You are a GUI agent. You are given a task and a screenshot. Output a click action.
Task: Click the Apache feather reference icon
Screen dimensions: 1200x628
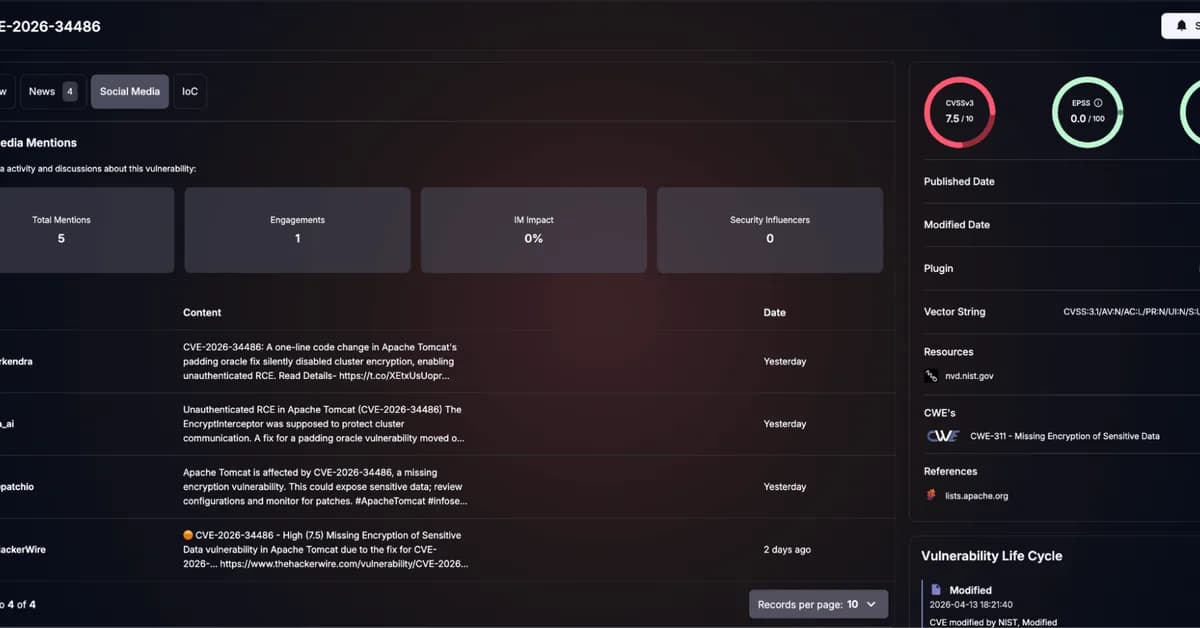point(932,496)
